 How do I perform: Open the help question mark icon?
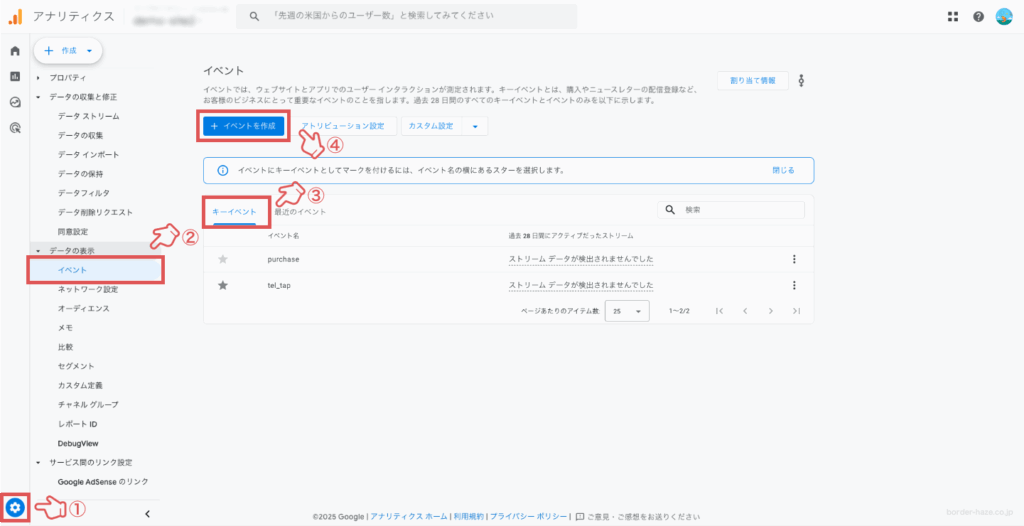click(978, 17)
